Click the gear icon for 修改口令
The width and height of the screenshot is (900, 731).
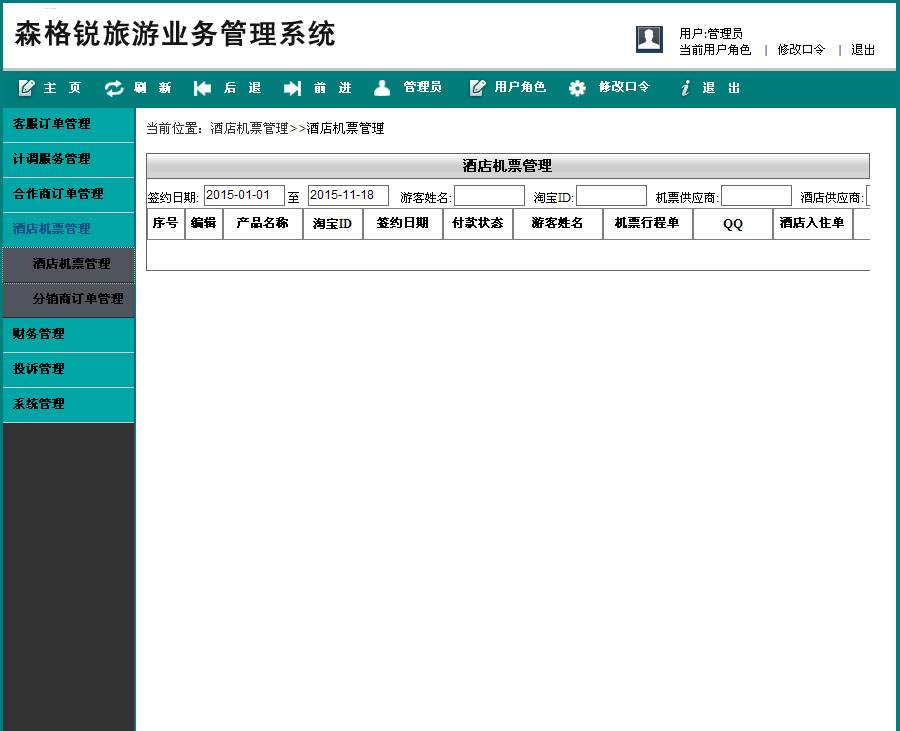coord(577,88)
